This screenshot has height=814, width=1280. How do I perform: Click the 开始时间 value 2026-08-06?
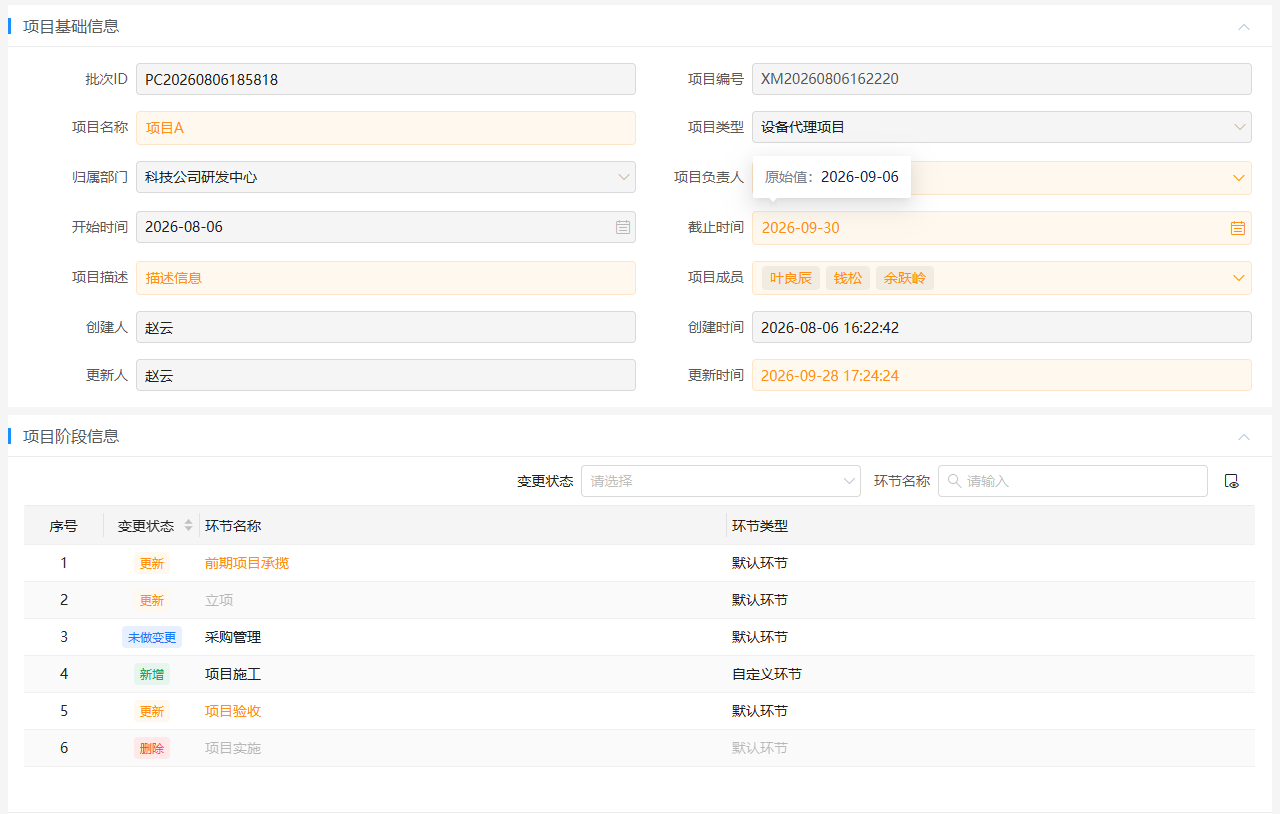(x=184, y=227)
